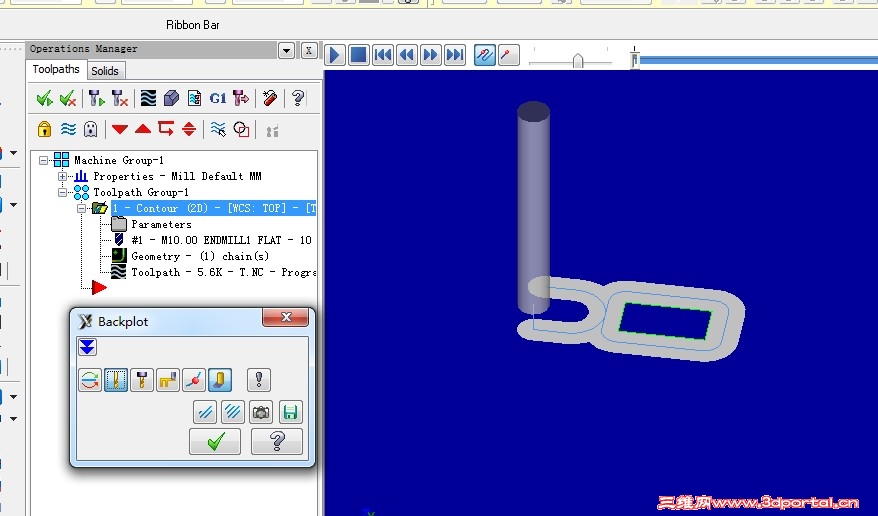
Task: Open the post-processing document icon
Action: pos(194,98)
